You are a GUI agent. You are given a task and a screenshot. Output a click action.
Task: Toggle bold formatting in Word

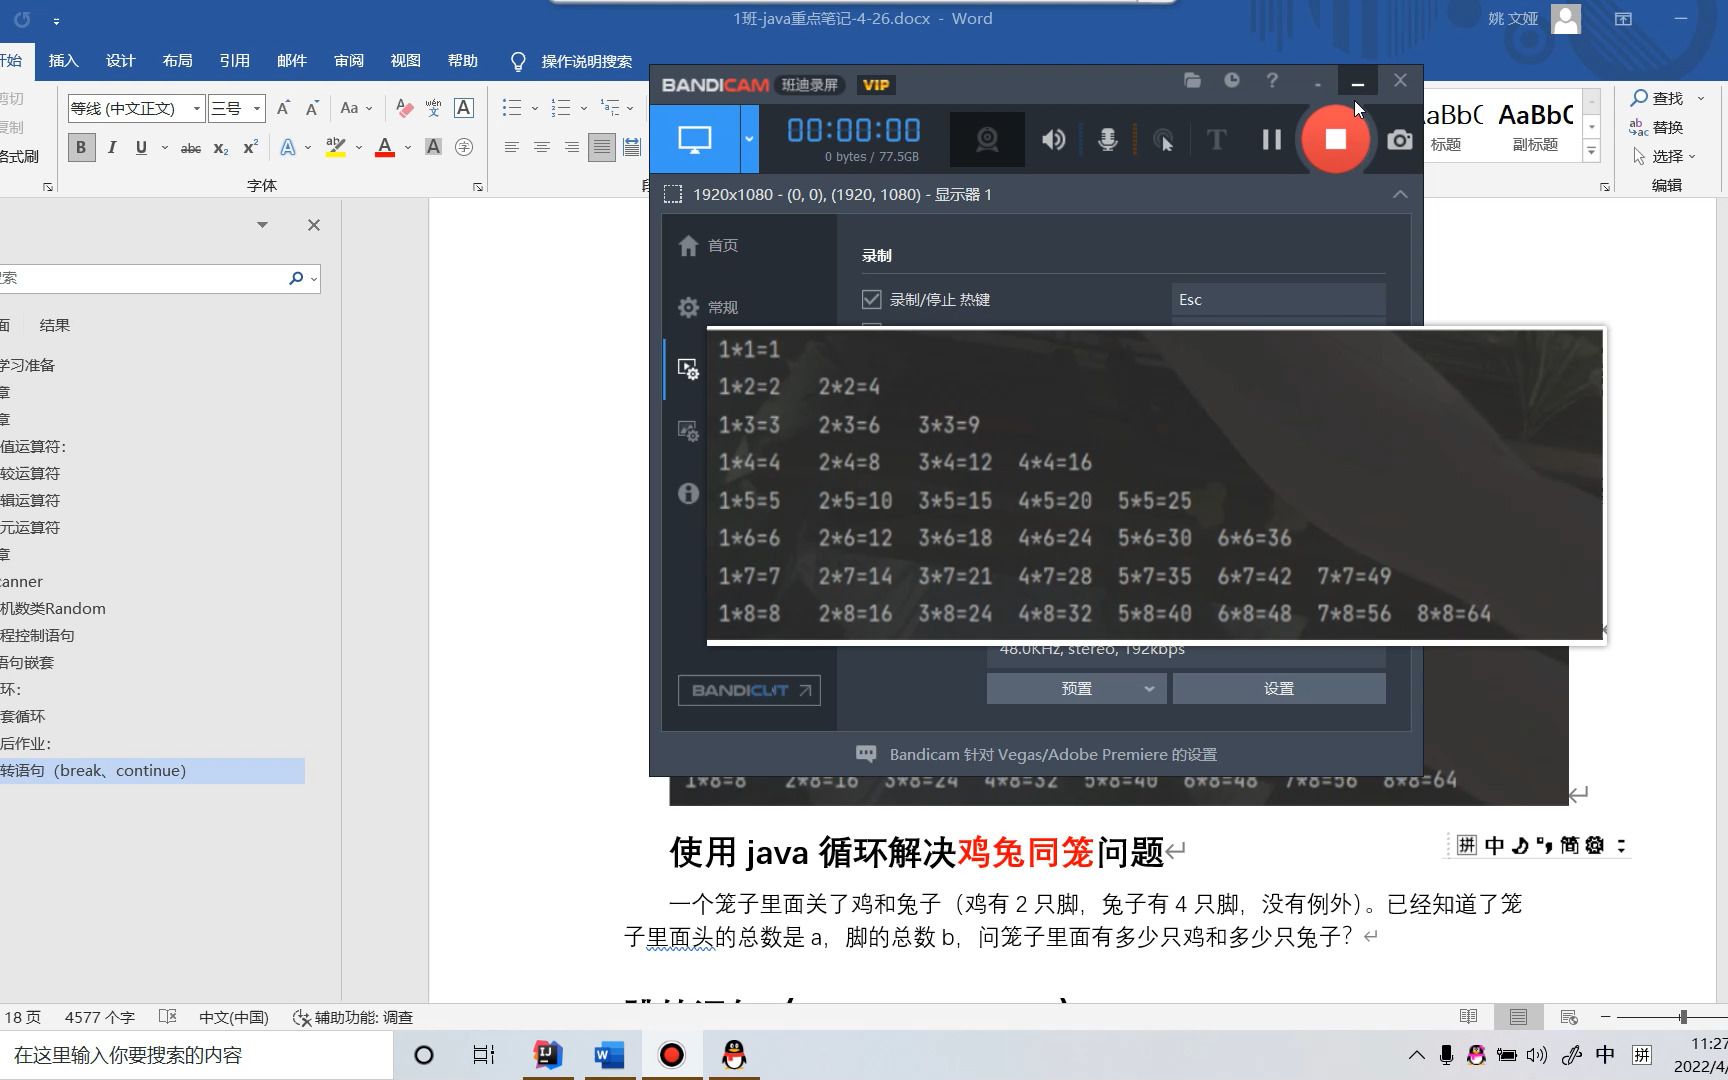tap(81, 148)
